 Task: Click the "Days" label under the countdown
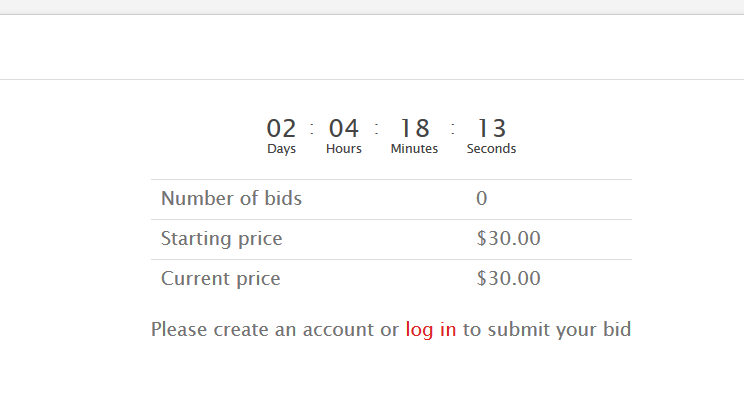[x=282, y=149]
